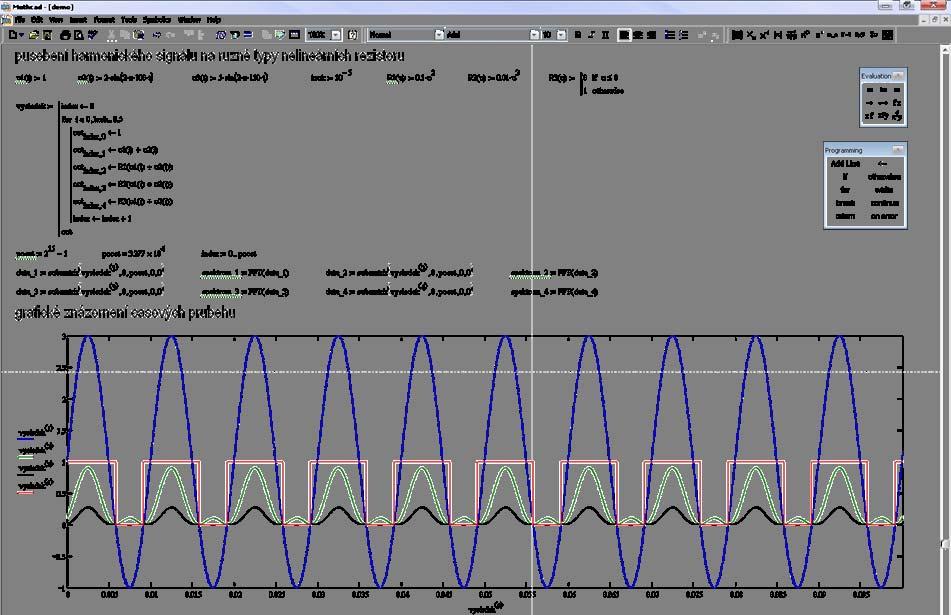951x615 pixels.
Task: Click the Cut scissors icon
Action: coord(111,35)
